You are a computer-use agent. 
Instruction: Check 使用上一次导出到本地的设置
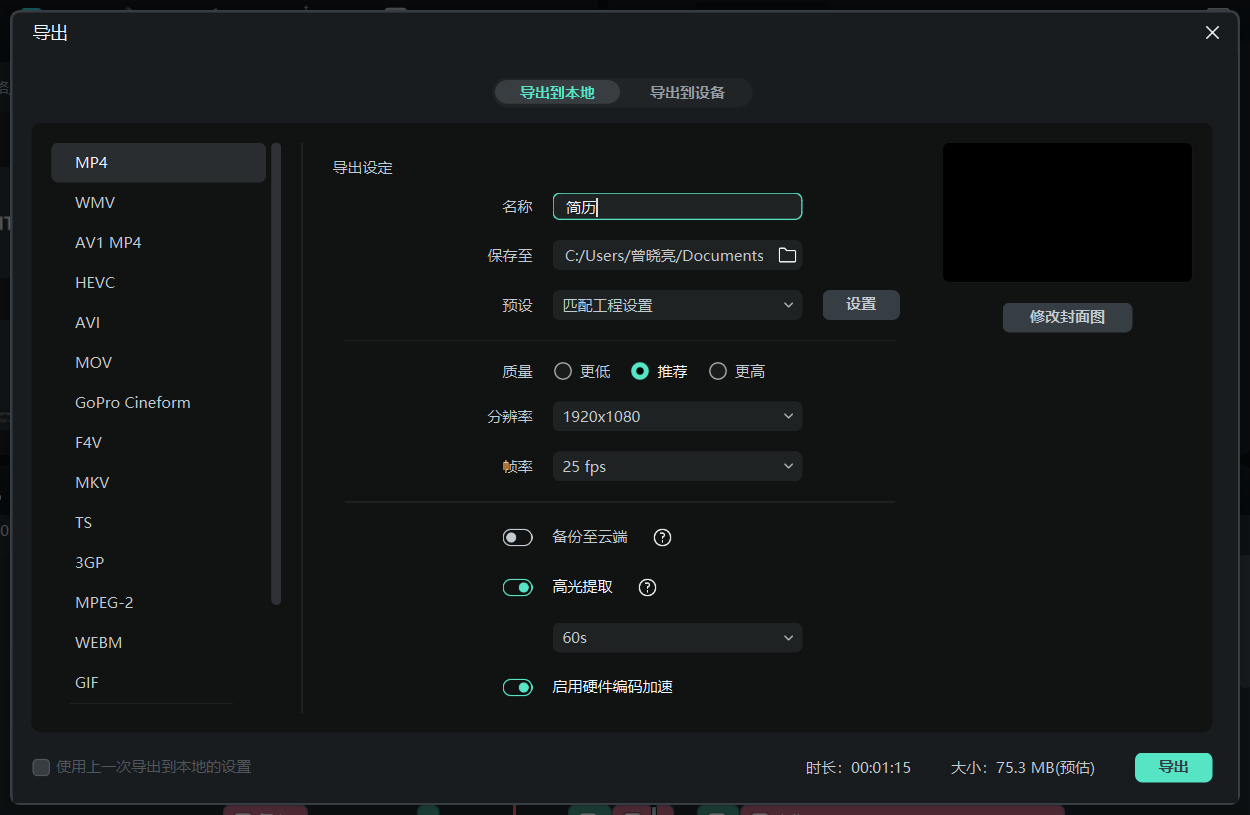point(41,767)
